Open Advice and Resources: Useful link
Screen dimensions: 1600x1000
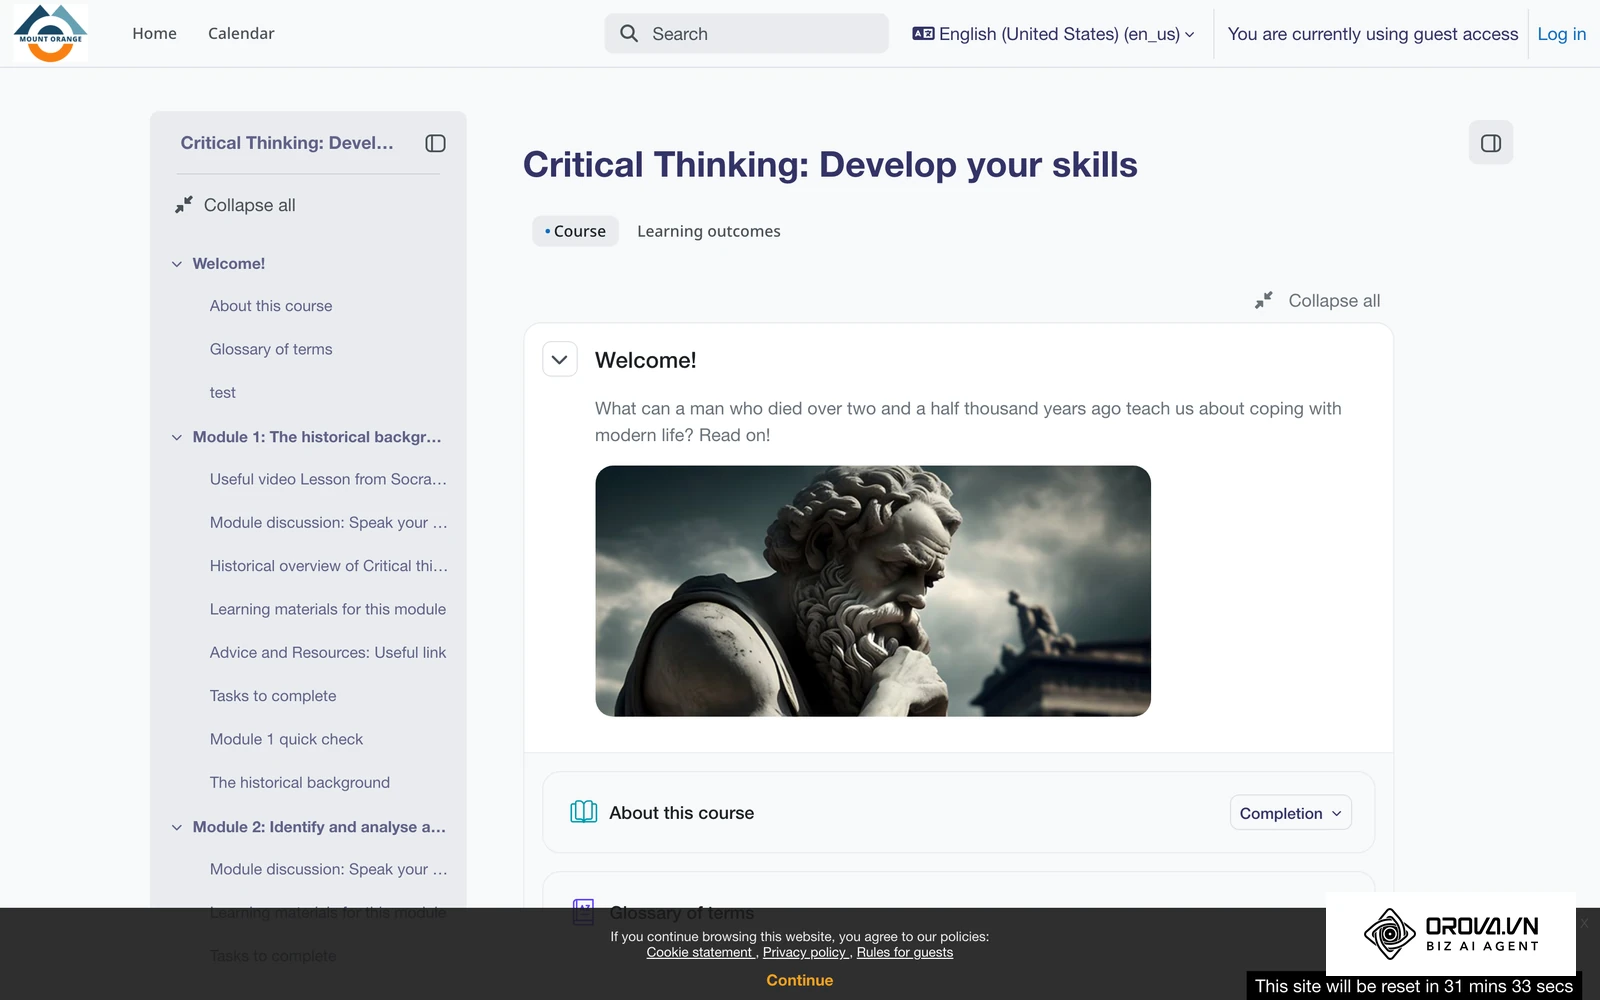(328, 652)
